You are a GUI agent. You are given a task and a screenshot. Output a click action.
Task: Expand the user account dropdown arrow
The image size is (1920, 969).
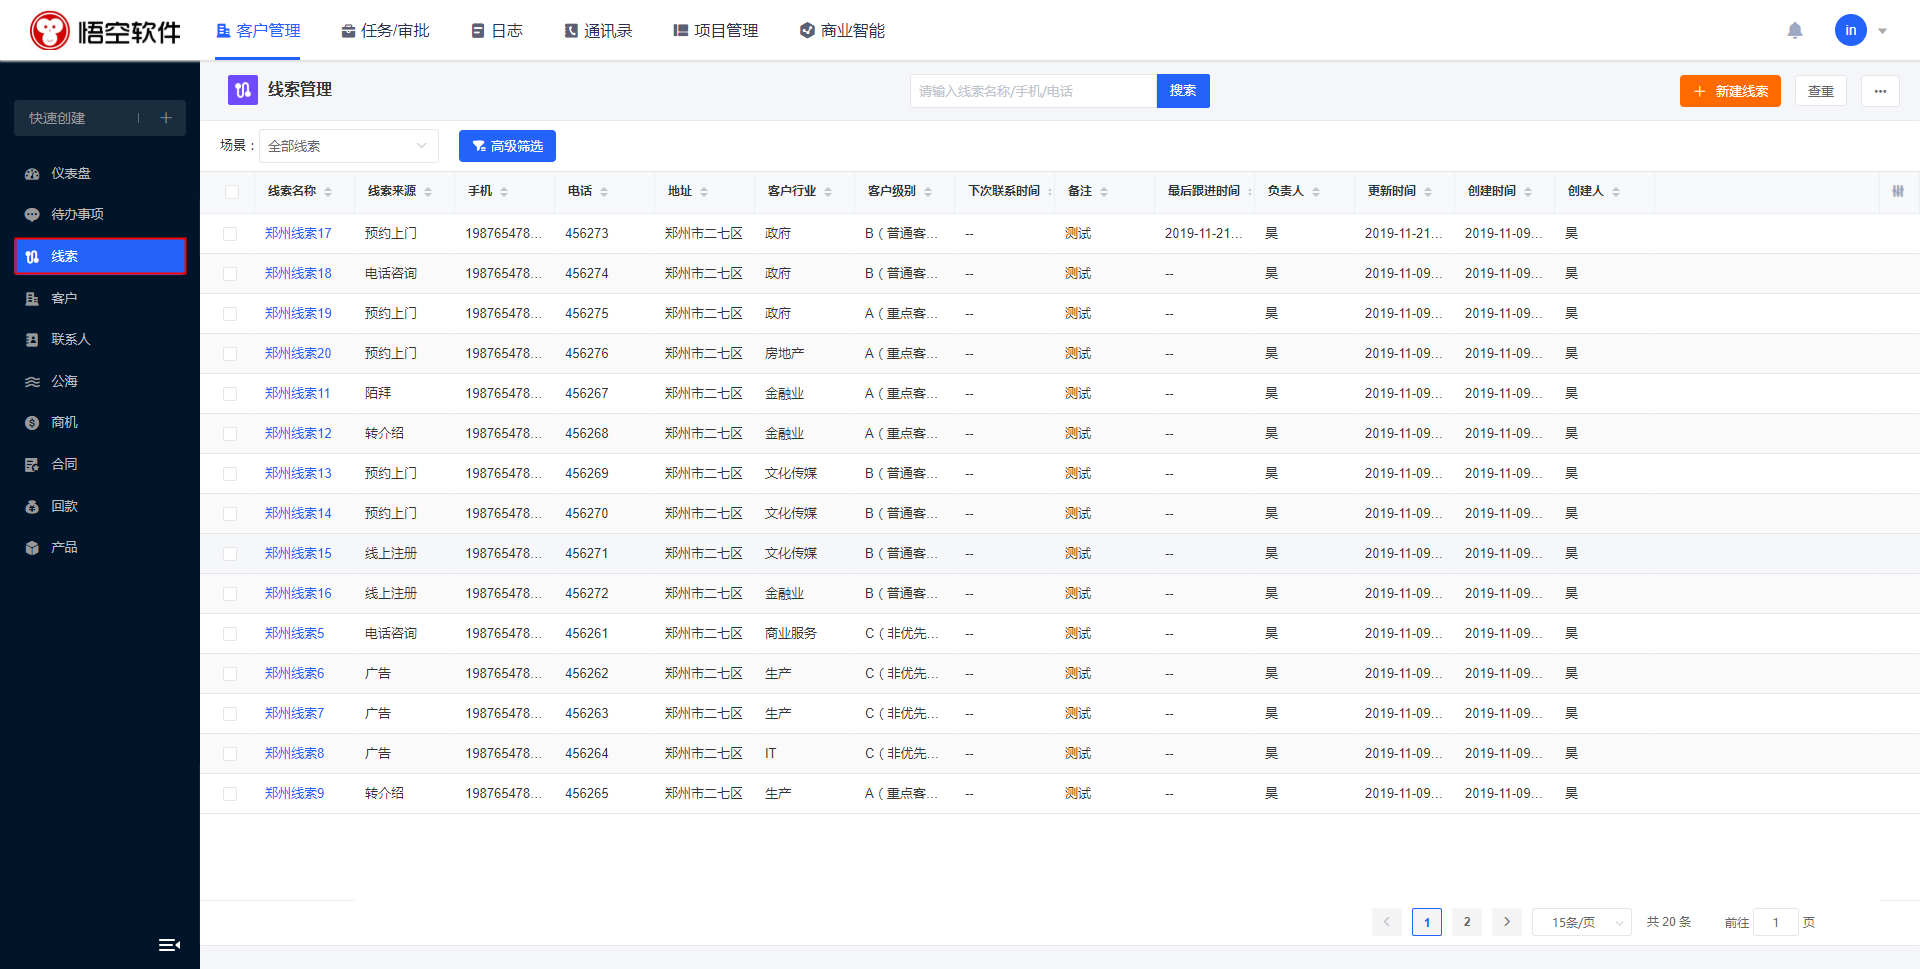[1882, 31]
